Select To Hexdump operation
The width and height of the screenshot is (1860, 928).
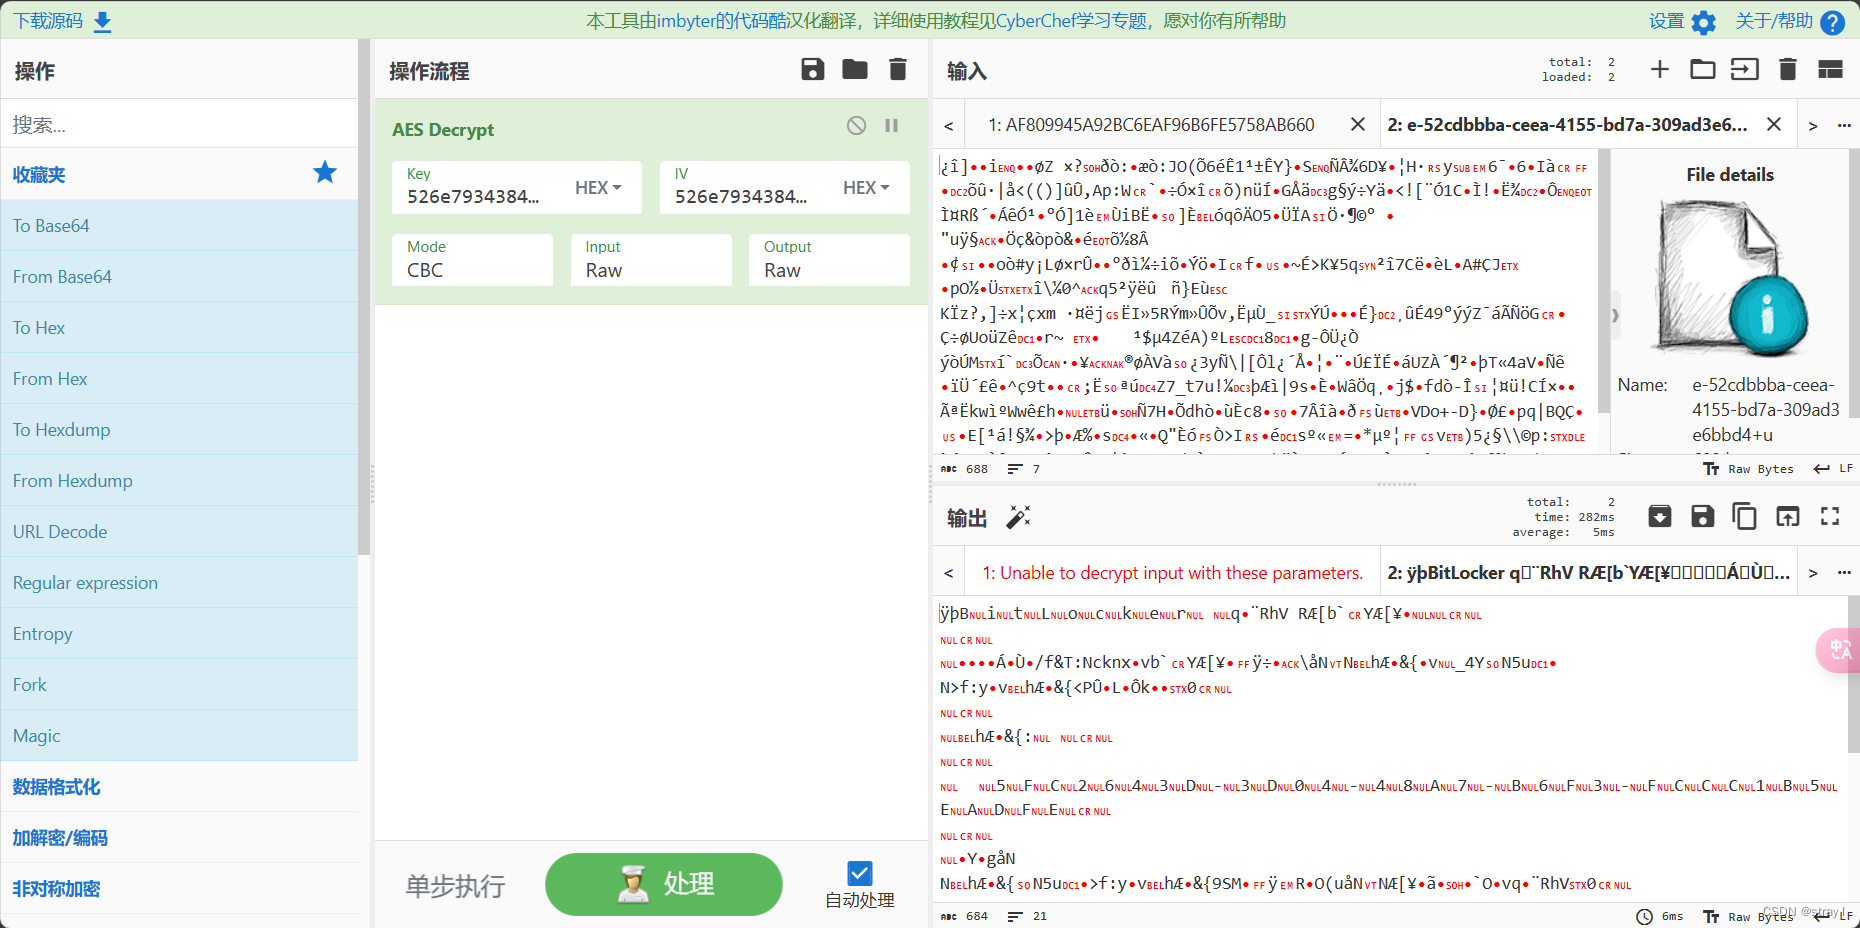click(x=179, y=430)
